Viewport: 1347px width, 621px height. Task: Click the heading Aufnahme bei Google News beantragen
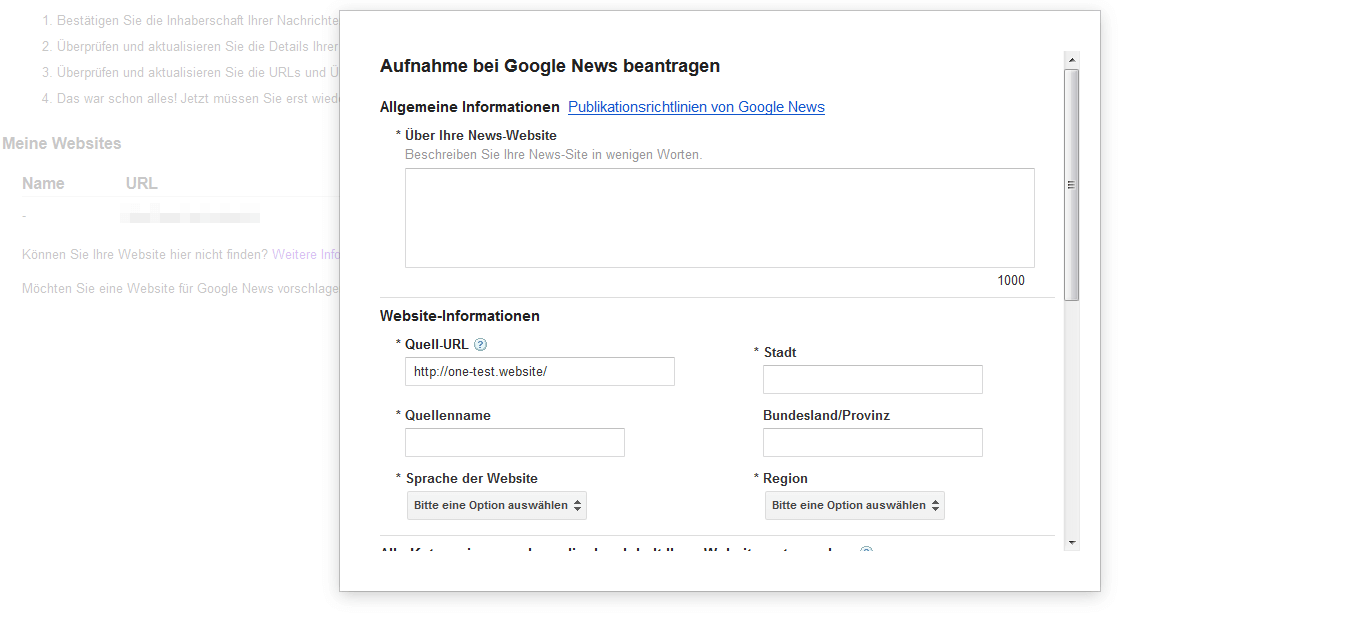pyautogui.click(x=550, y=66)
